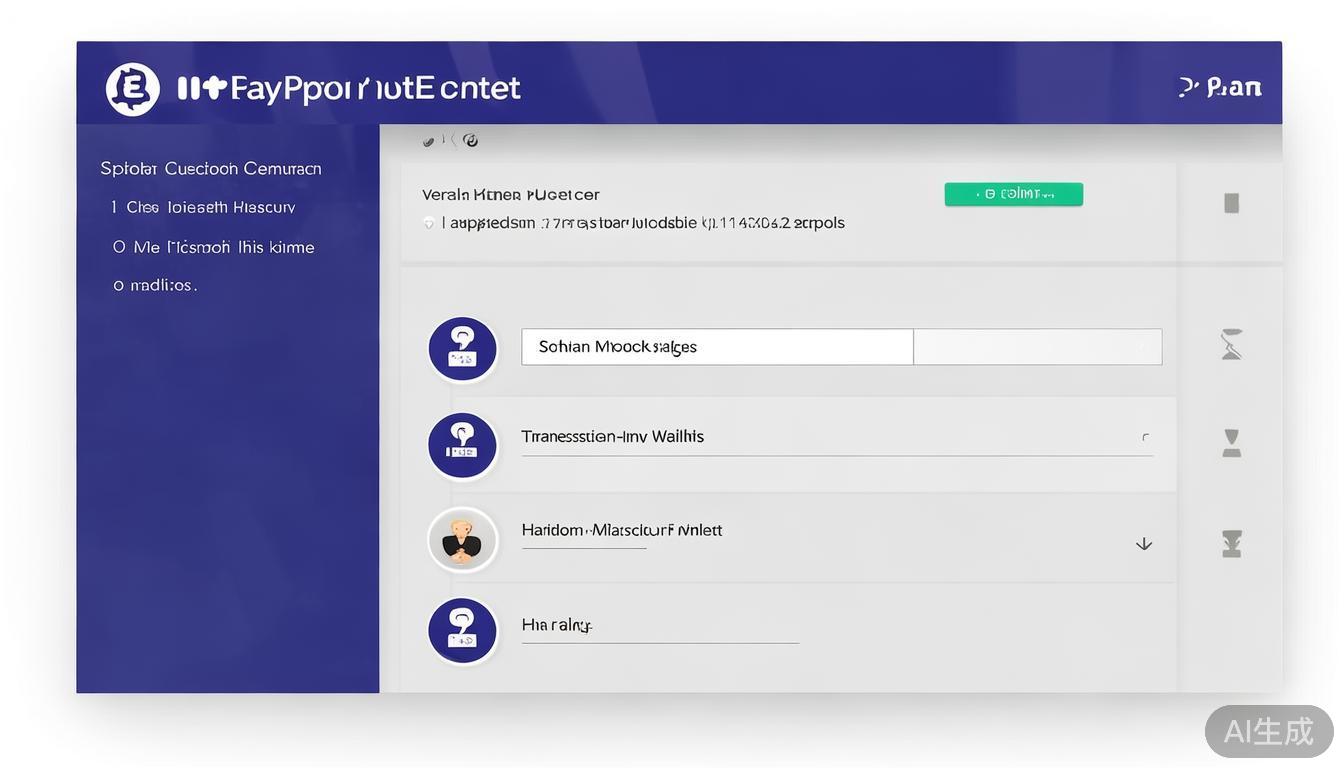This screenshot has width=1344, height=768.
Task: Click the round icon beside Hia ralng
Action: tap(462, 632)
